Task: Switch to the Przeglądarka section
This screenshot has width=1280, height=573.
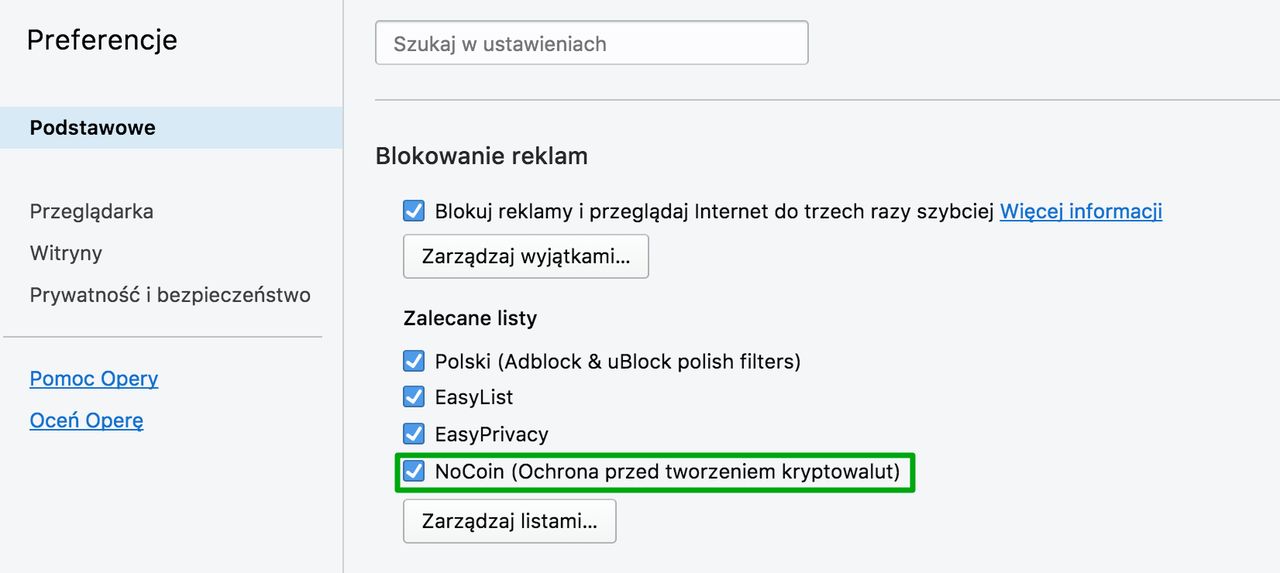Action: [x=92, y=212]
